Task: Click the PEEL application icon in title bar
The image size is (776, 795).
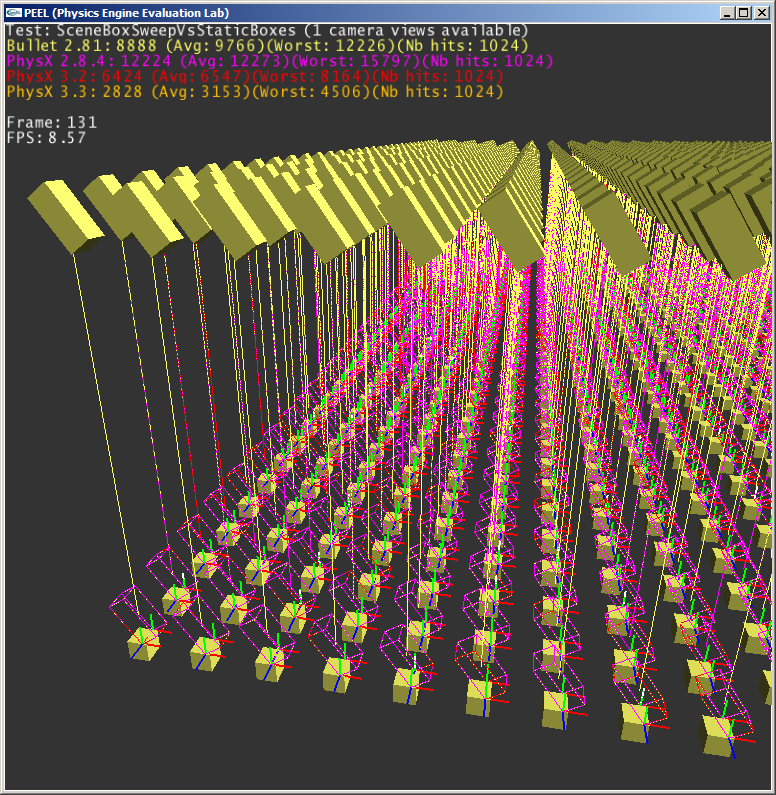Action: pyautogui.click(x=14, y=13)
